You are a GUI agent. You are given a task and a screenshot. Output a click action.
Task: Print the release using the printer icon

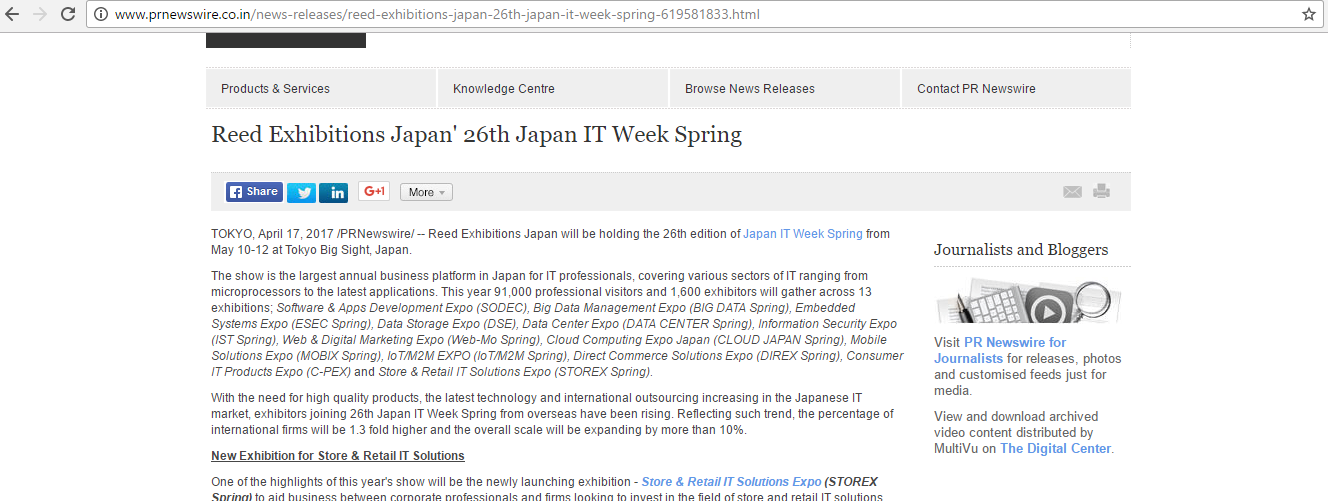1101,191
